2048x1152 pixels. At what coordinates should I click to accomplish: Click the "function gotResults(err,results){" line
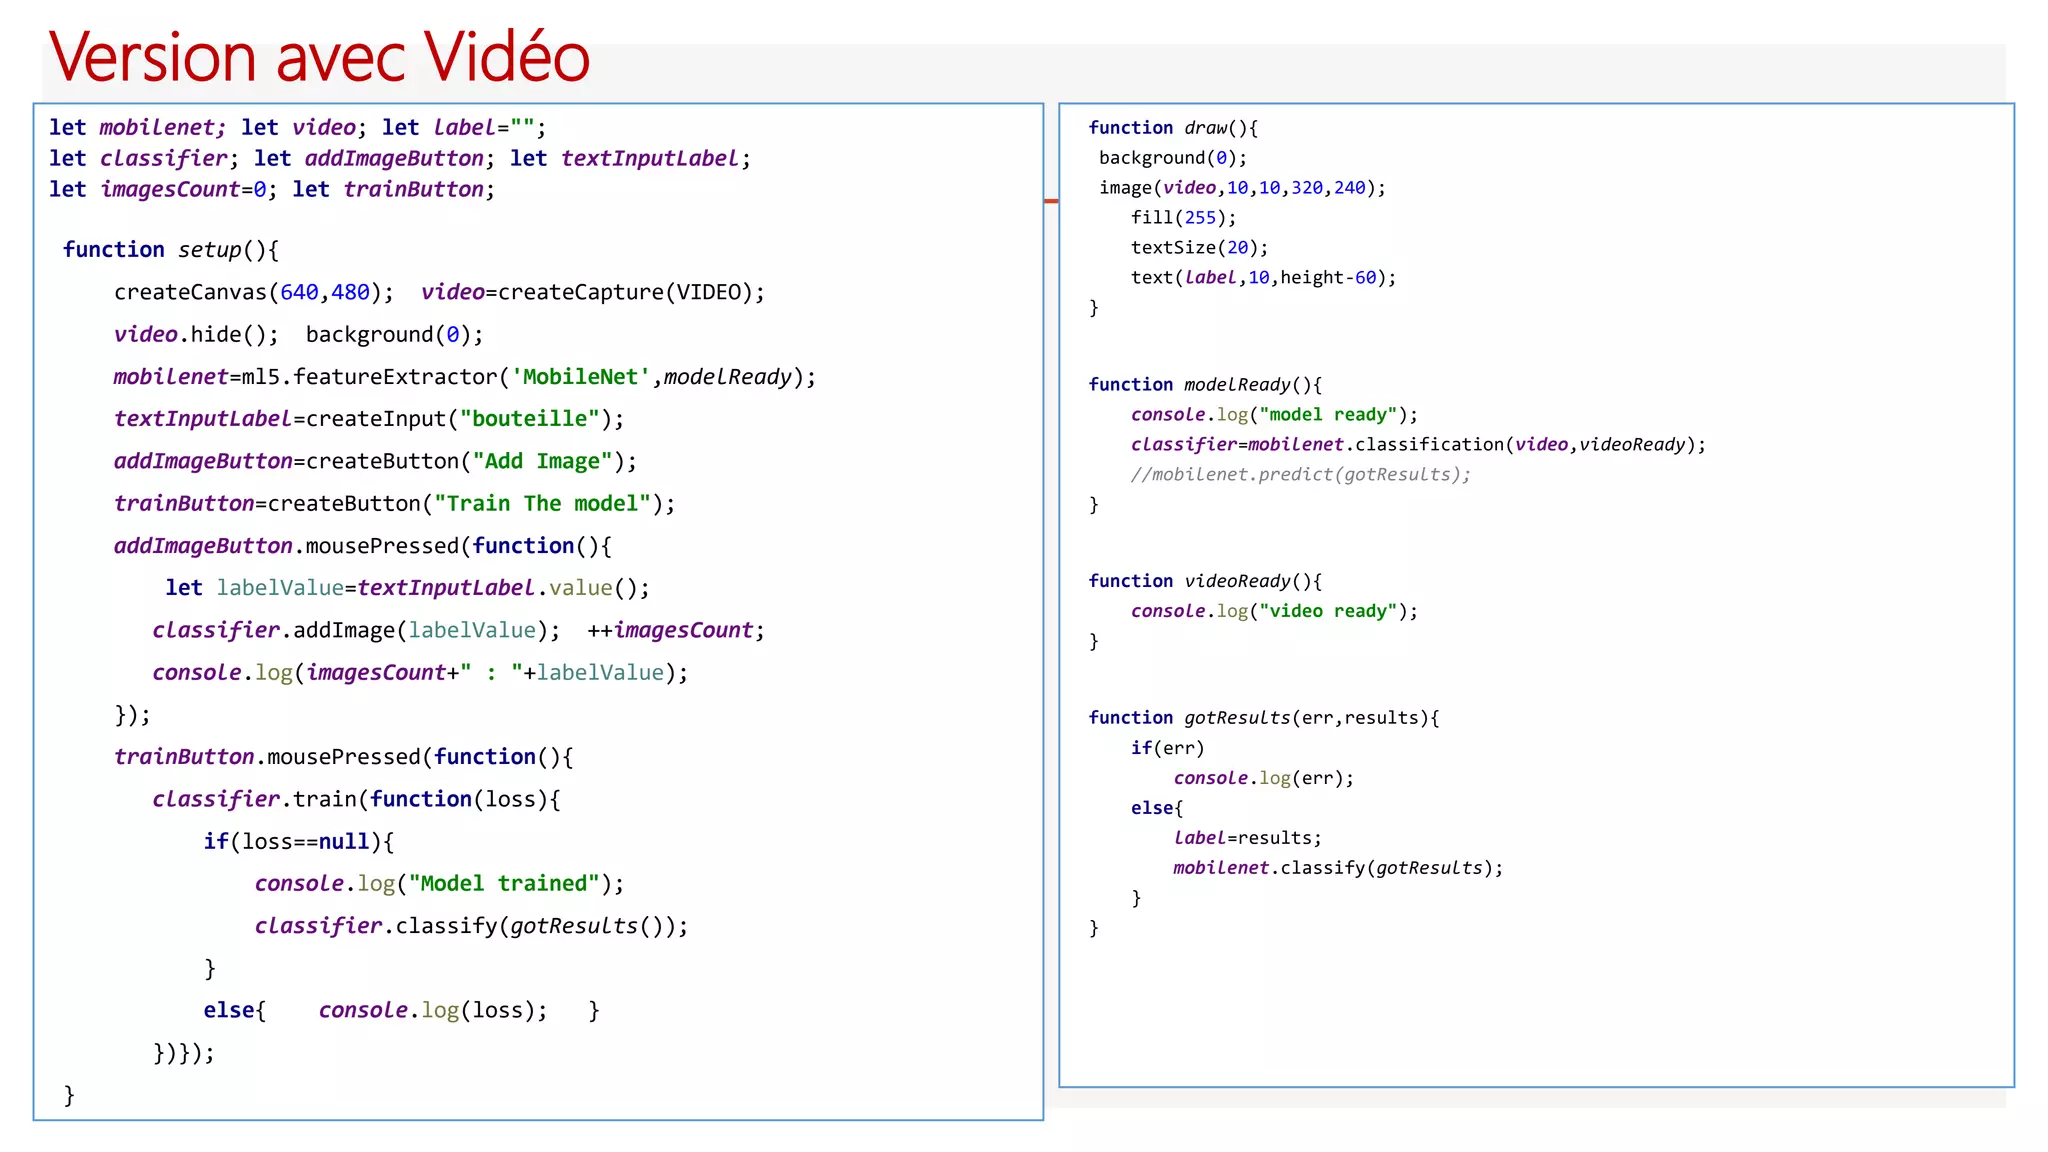(1264, 718)
